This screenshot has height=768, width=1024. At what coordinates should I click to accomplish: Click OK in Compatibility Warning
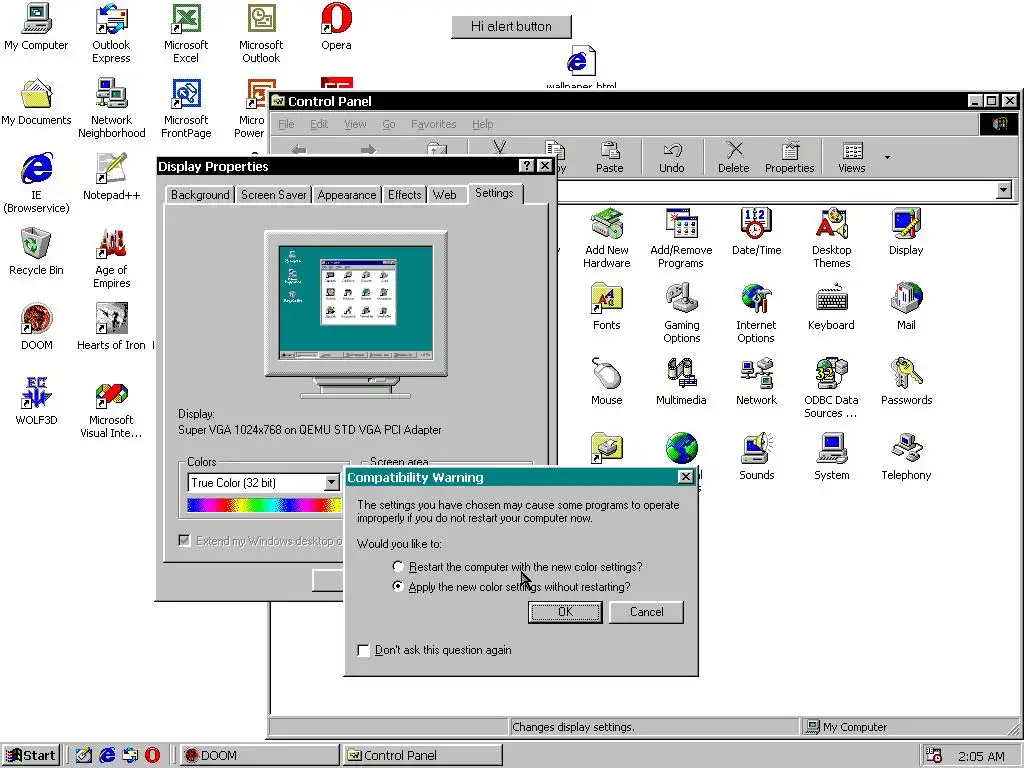pyautogui.click(x=565, y=612)
